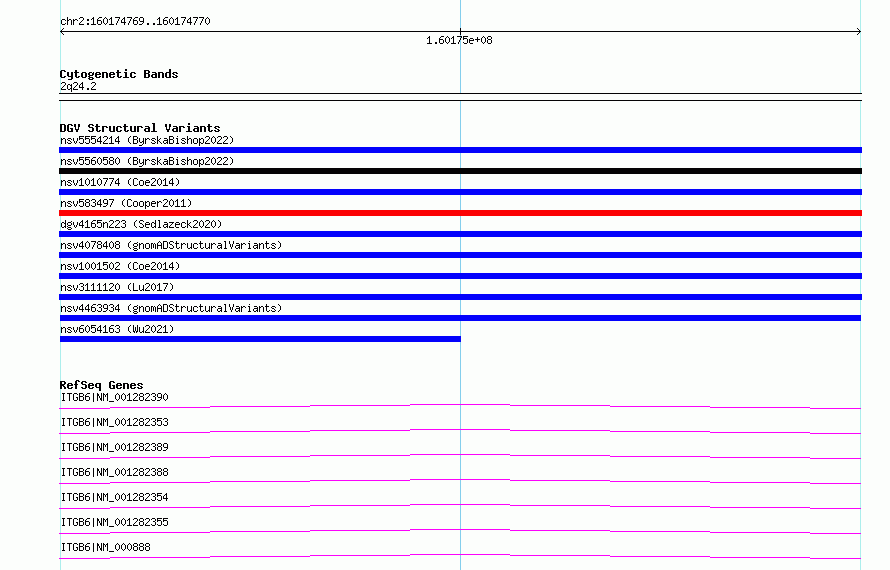Open transcript ITGB6|NM_001282353 label
Screen dimensions: 890x570
115,422
